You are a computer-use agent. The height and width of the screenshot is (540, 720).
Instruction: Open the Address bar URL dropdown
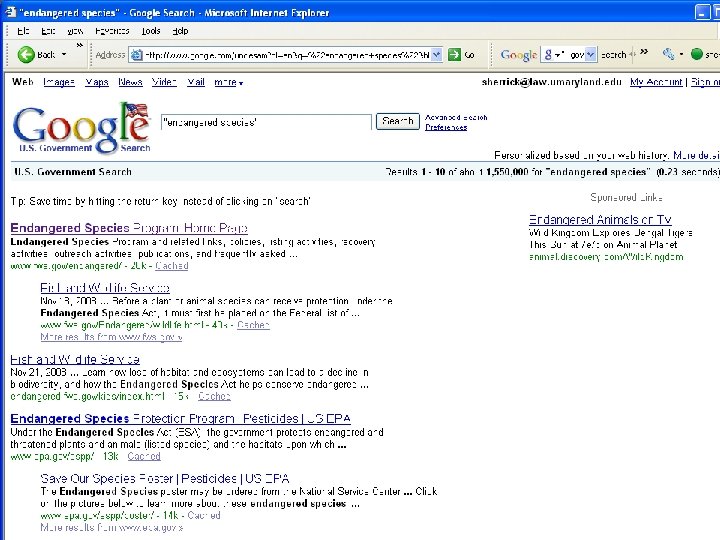point(437,55)
